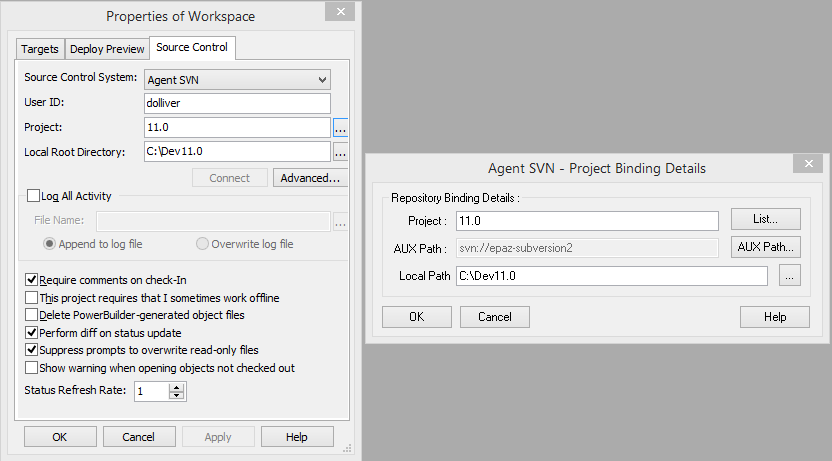Click the Local Root Directory field
Viewport: 832px width, 461px height.
(x=237, y=152)
